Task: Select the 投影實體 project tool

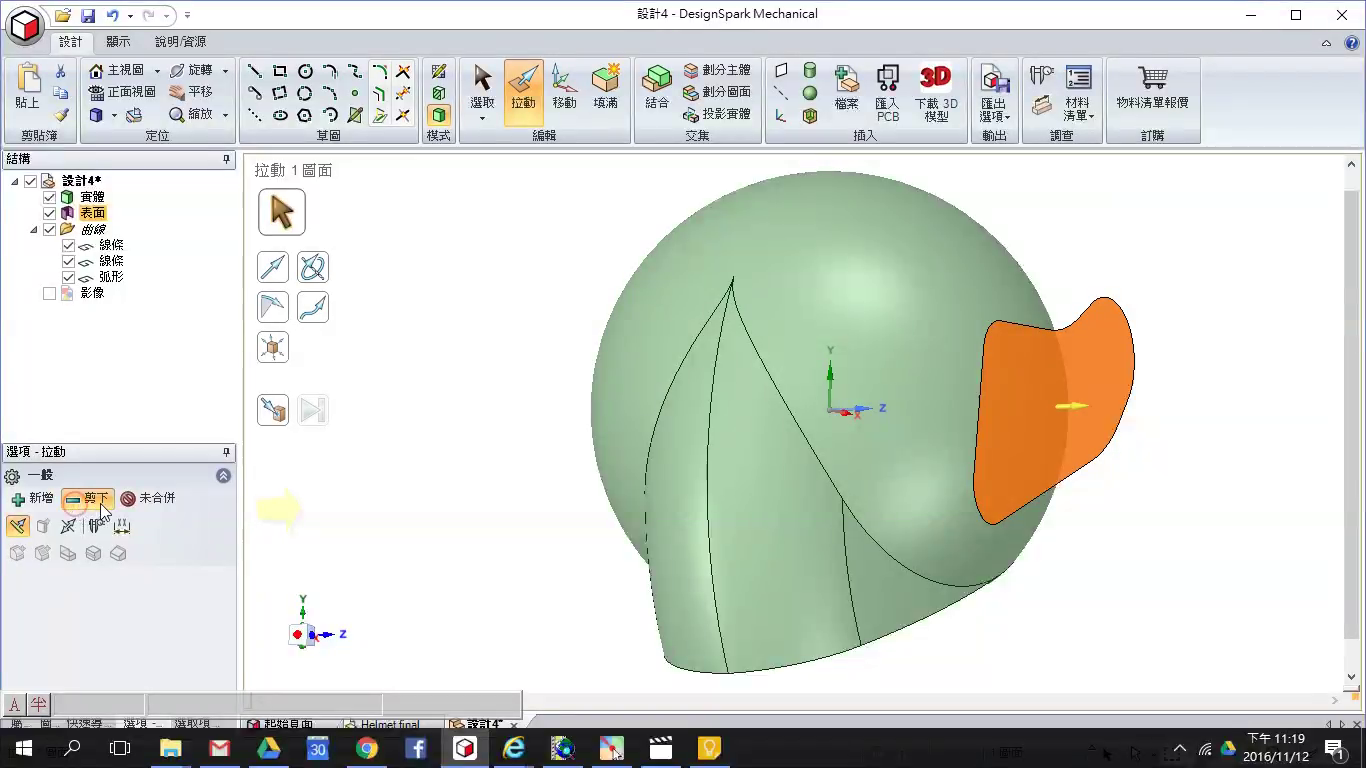Action: coord(716,114)
